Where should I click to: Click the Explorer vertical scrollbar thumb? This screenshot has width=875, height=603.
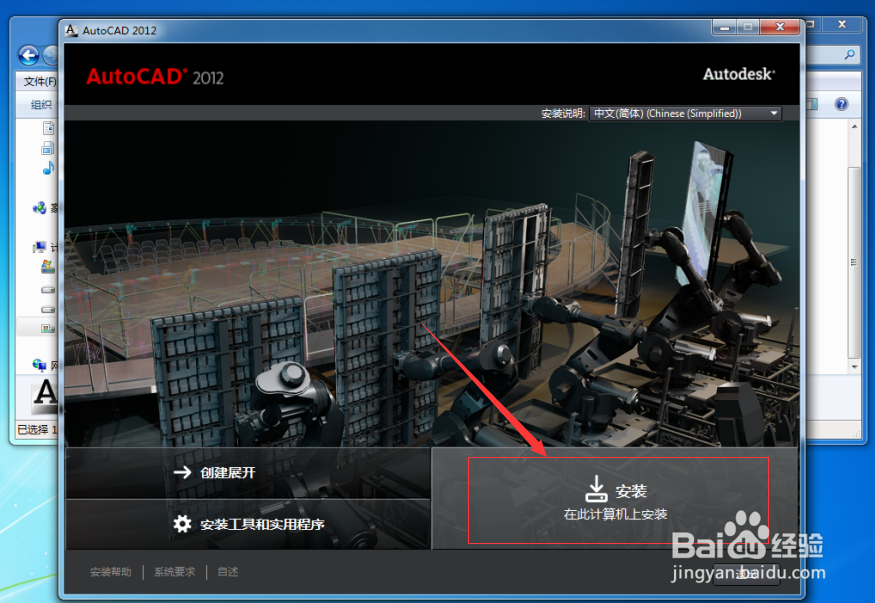(x=854, y=262)
